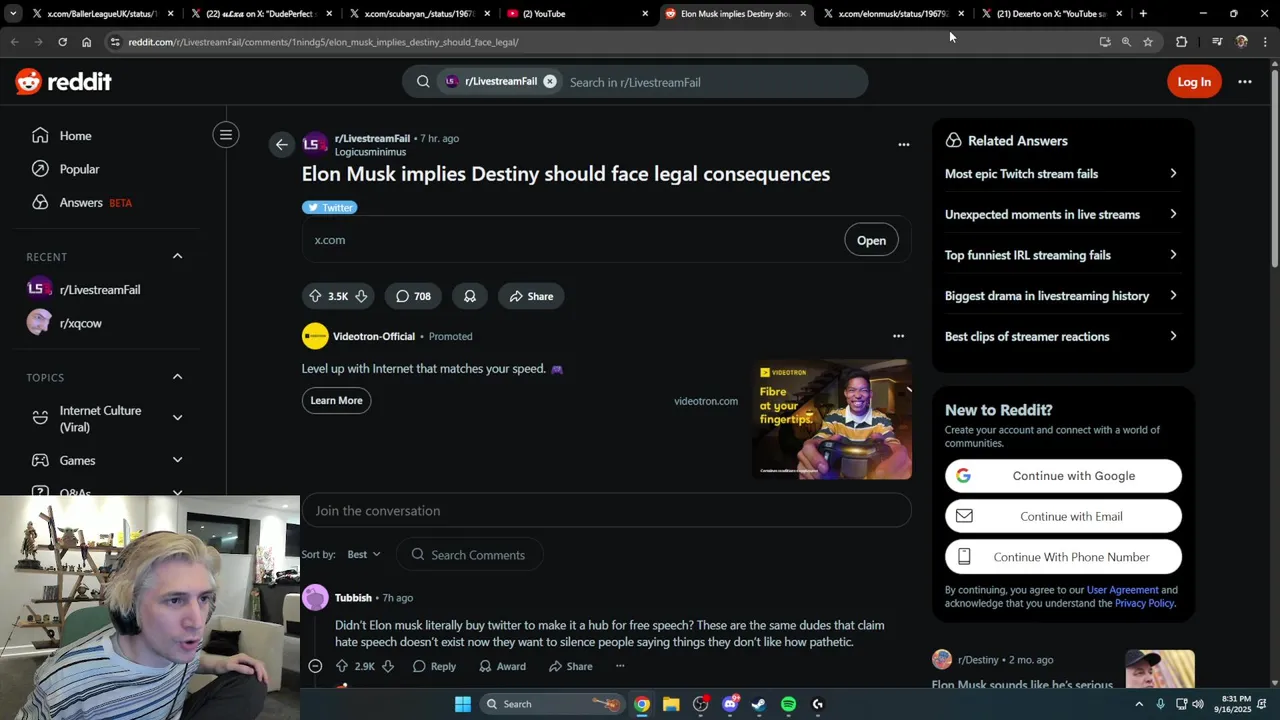Log in to Reddit
This screenshot has width=1280, height=720.
(x=1194, y=82)
